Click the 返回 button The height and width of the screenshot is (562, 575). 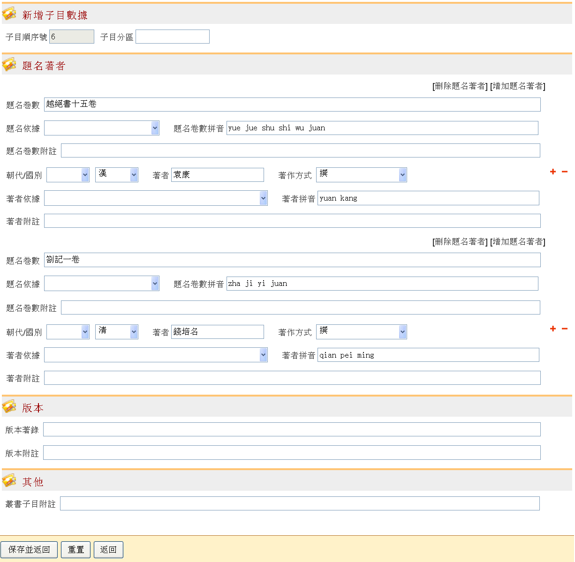[x=108, y=550]
